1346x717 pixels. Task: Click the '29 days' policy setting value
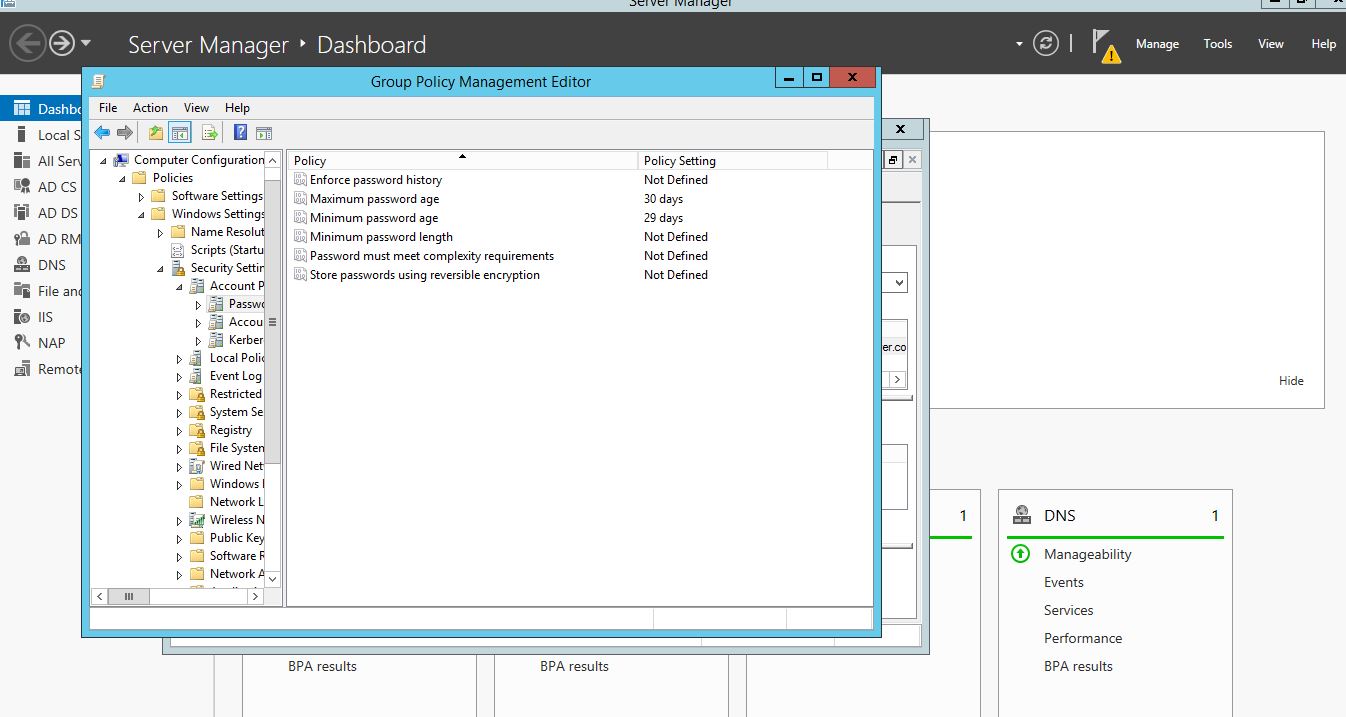(x=663, y=218)
